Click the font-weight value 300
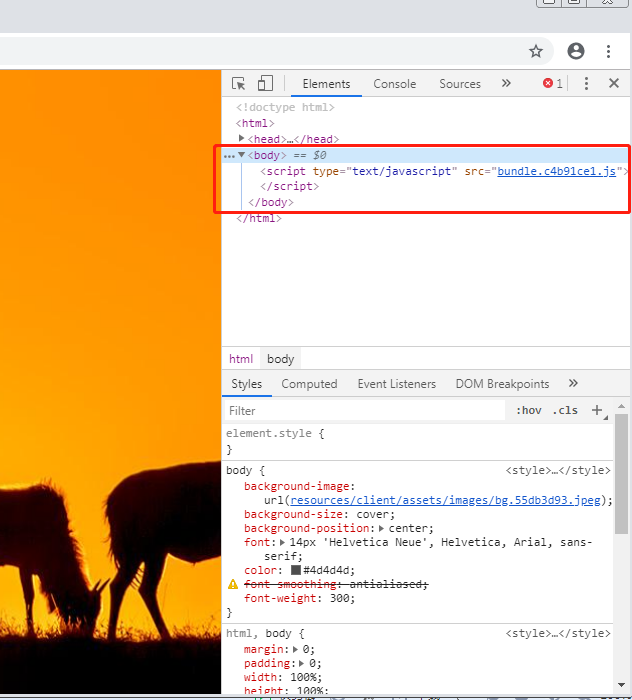 pyautogui.click(x=339, y=598)
